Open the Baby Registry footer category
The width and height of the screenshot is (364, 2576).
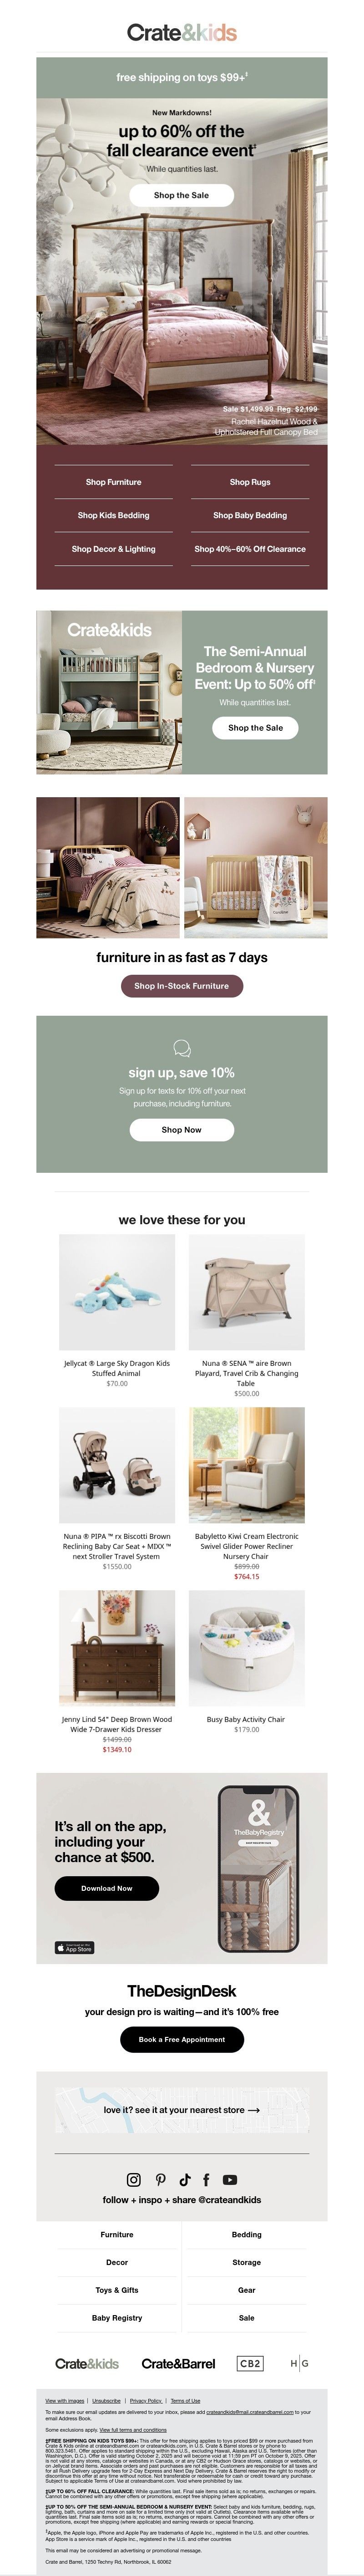click(117, 2318)
